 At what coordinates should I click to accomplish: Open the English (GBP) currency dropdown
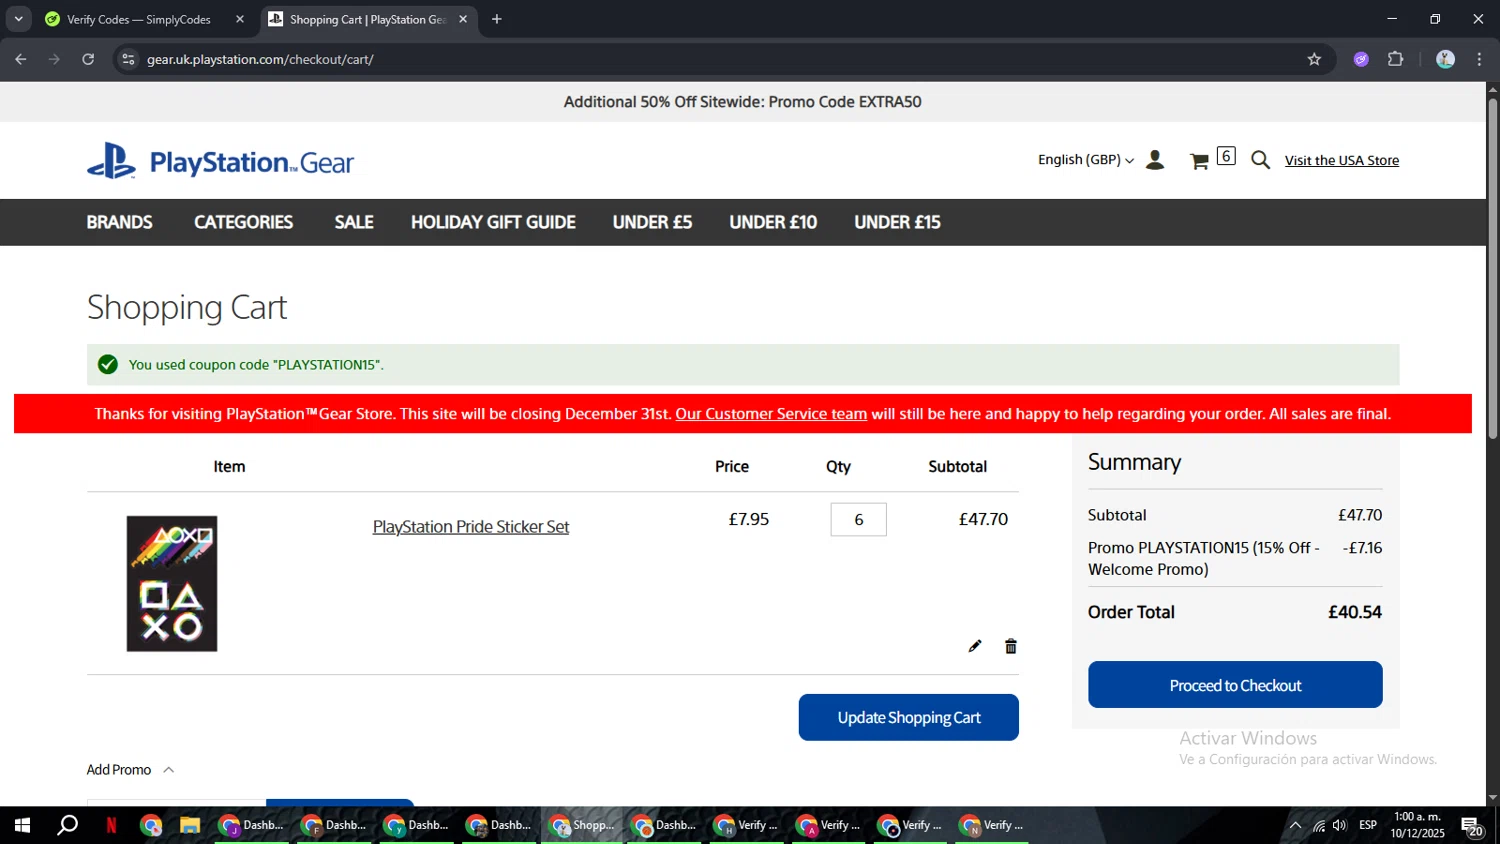tap(1086, 160)
